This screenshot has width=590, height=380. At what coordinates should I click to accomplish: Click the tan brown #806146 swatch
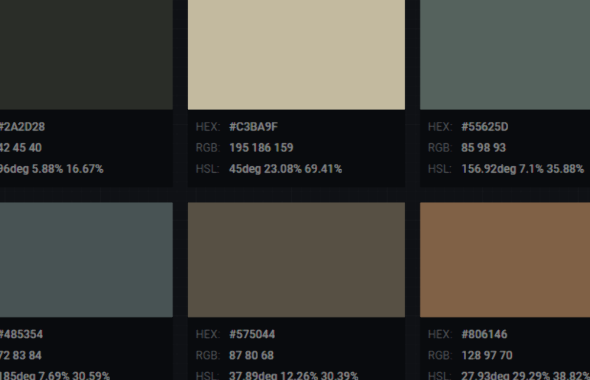tap(505, 260)
